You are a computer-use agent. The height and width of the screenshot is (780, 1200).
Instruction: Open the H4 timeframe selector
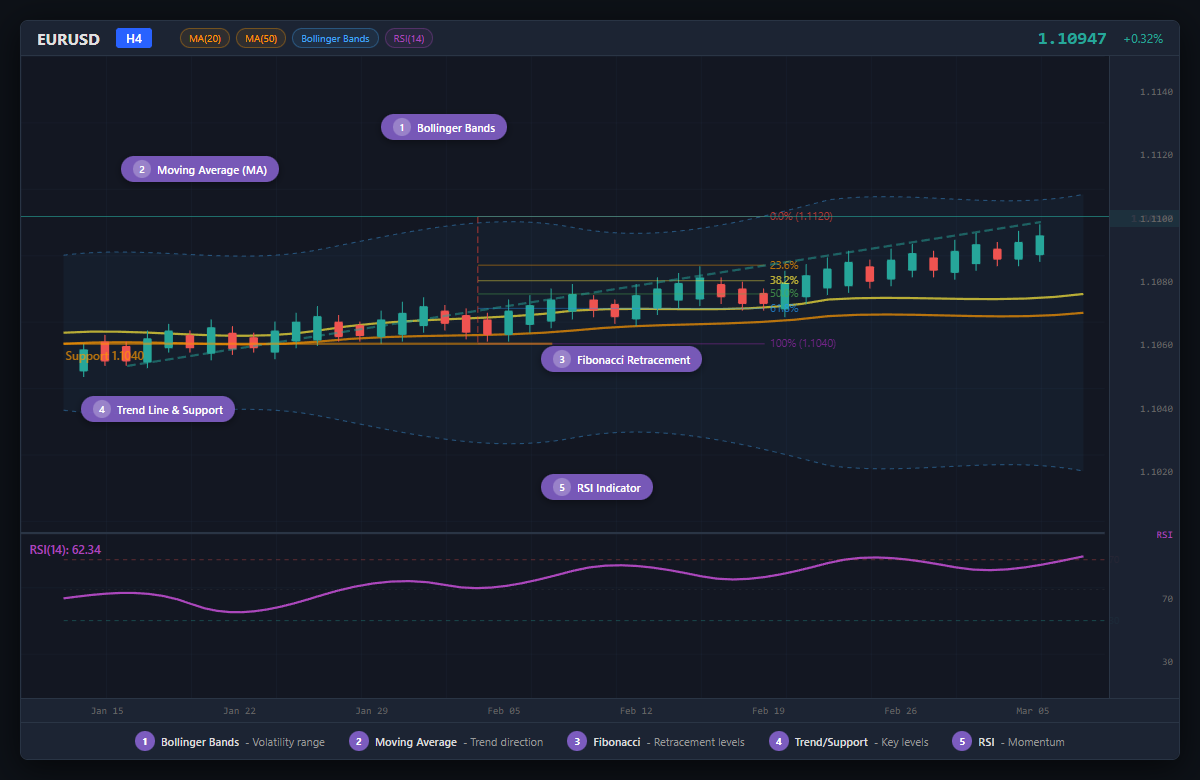point(134,38)
